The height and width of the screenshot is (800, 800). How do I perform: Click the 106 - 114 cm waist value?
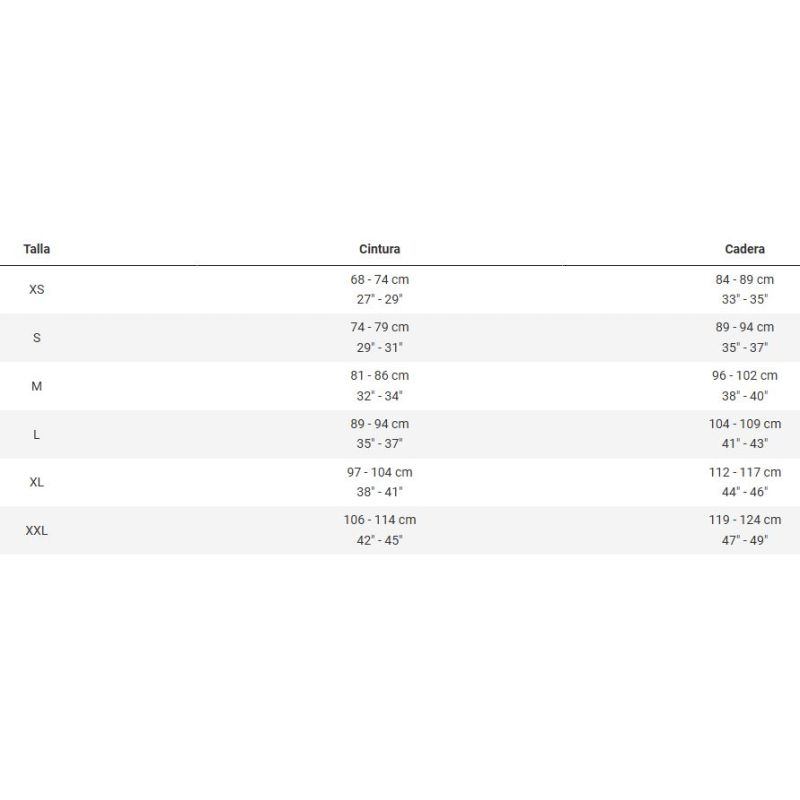pyautogui.click(x=380, y=520)
